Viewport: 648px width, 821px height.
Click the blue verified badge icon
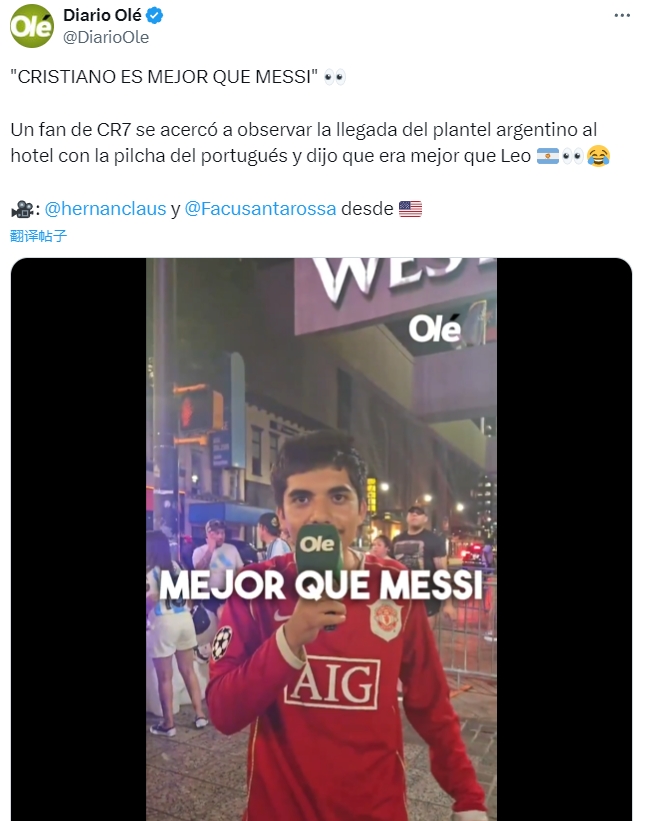[154, 16]
